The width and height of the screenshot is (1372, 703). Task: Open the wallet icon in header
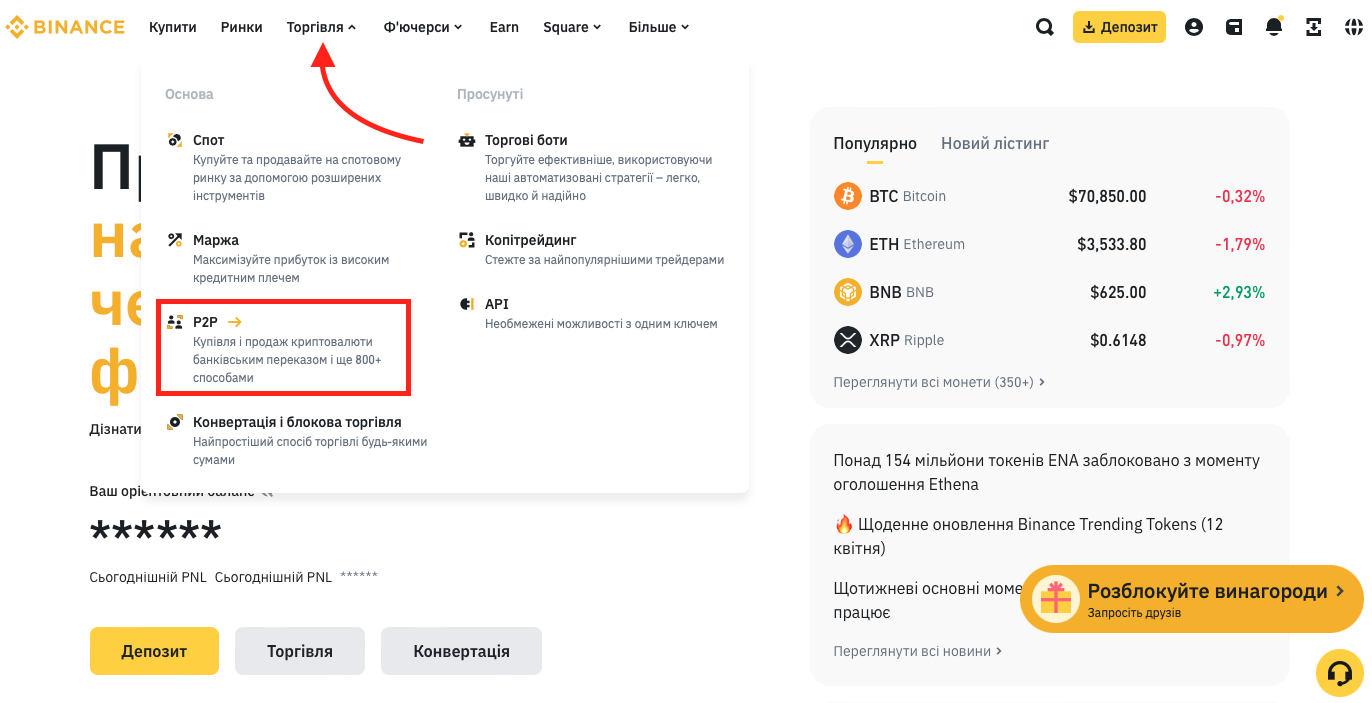[x=1234, y=27]
